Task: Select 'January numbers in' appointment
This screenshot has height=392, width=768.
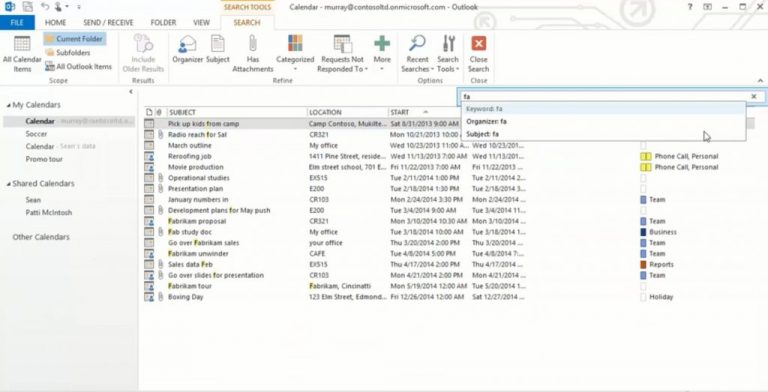Action: pyautogui.click(x=198, y=199)
